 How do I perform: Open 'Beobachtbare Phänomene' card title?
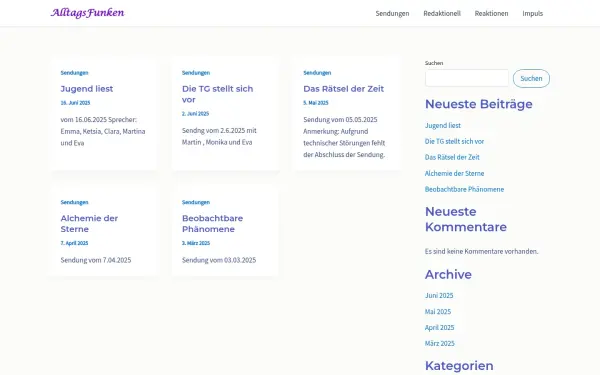(x=212, y=223)
